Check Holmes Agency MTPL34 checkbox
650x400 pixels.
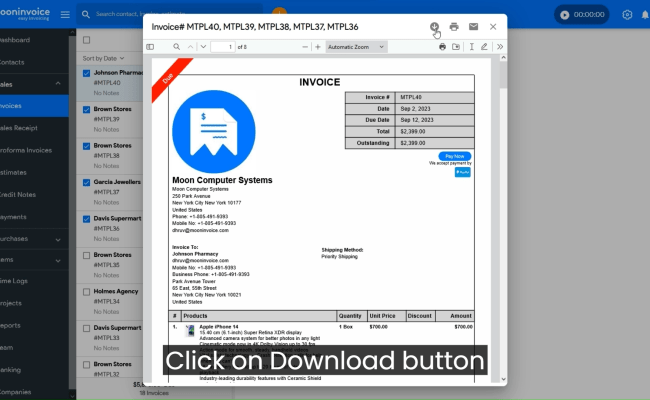coord(86,292)
